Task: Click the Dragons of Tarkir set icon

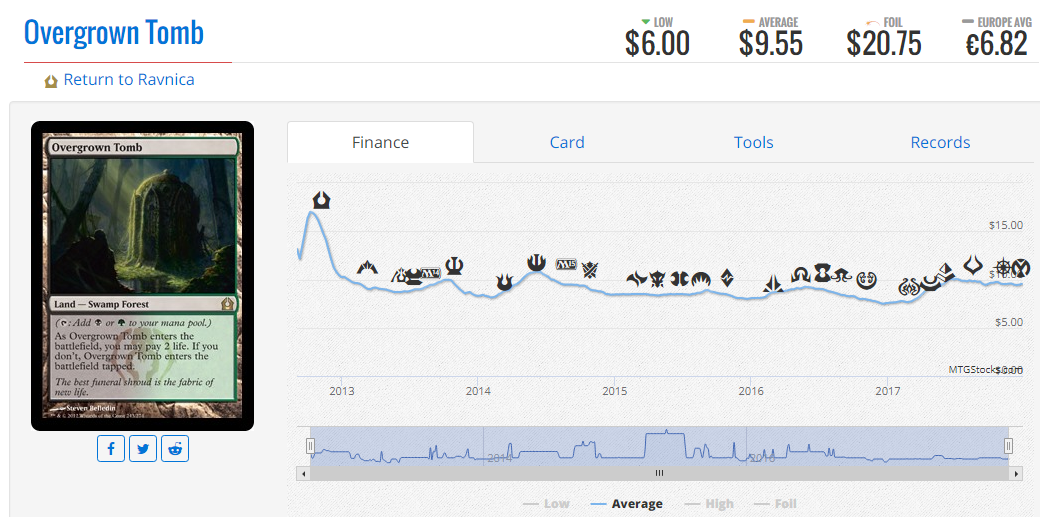Action: point(657,278)
